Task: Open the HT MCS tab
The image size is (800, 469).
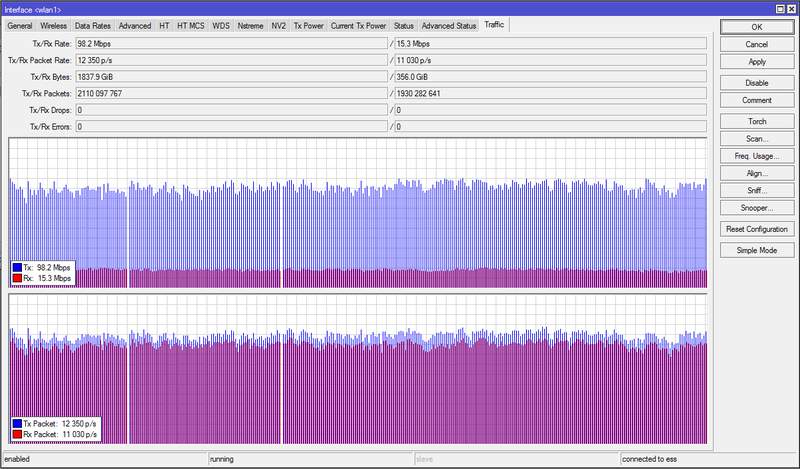Action: tap(191, 26)
